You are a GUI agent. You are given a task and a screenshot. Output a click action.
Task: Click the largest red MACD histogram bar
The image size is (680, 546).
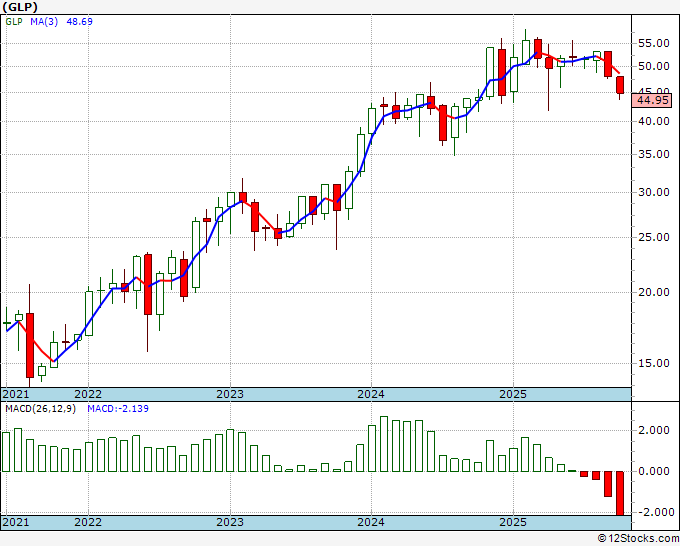(620, 493)
